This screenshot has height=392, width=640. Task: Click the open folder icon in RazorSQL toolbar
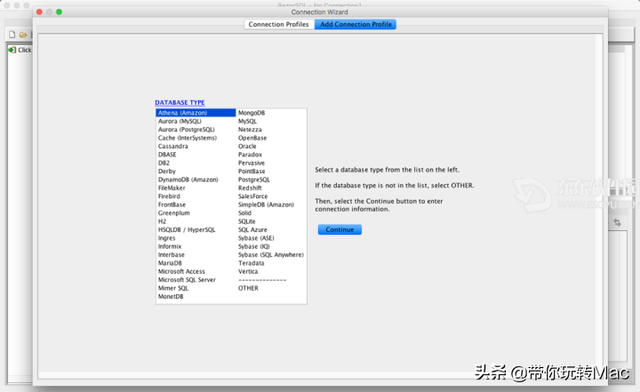coord(23,35)
